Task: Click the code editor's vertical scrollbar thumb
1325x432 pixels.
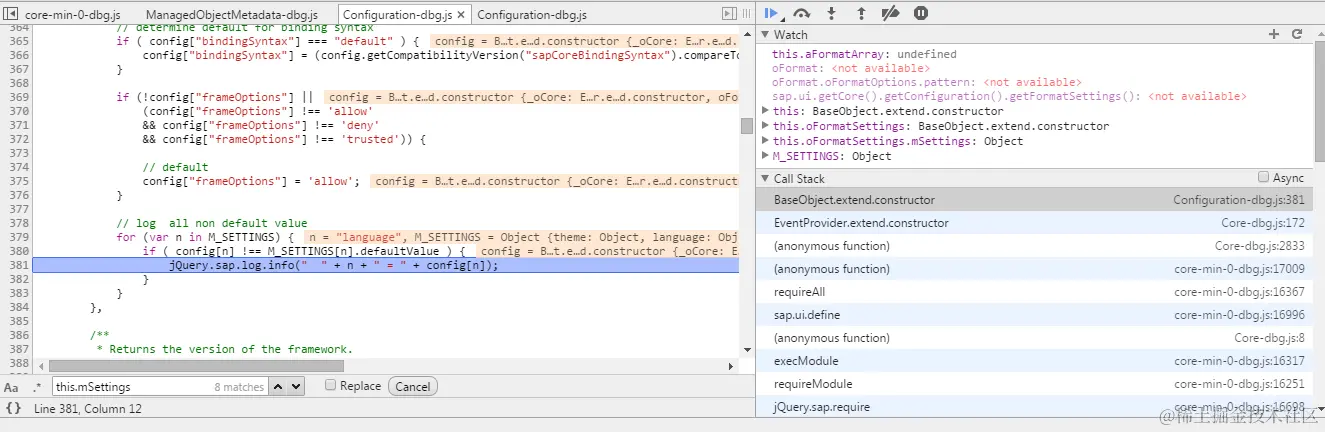Action: [746, 126]
